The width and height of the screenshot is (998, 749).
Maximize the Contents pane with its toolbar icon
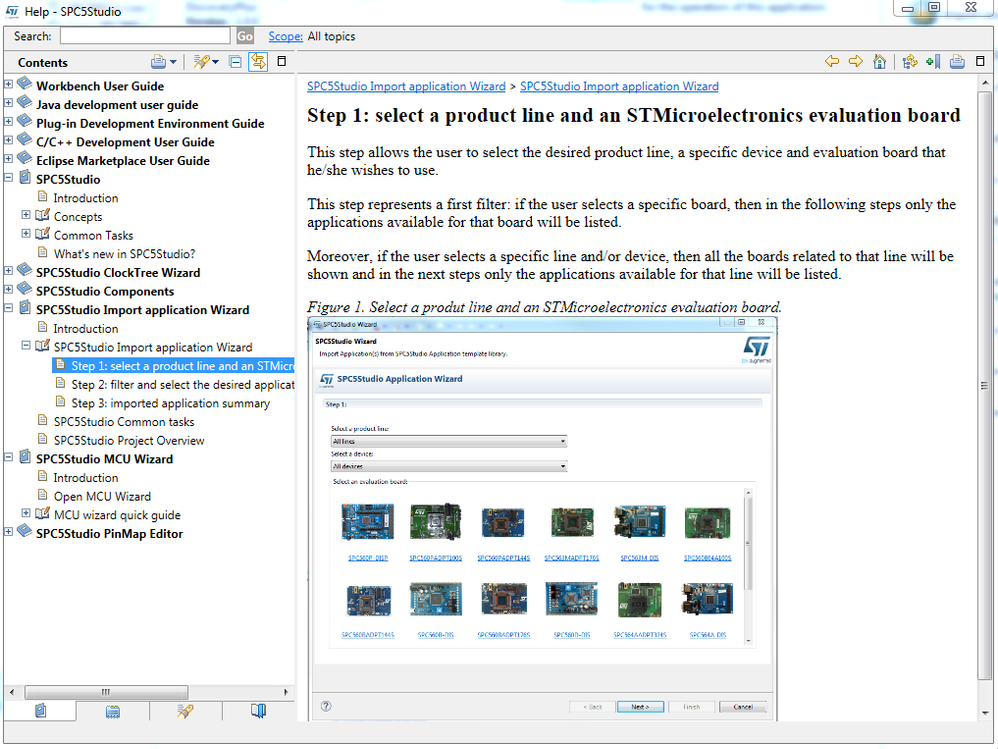point(281,61)
